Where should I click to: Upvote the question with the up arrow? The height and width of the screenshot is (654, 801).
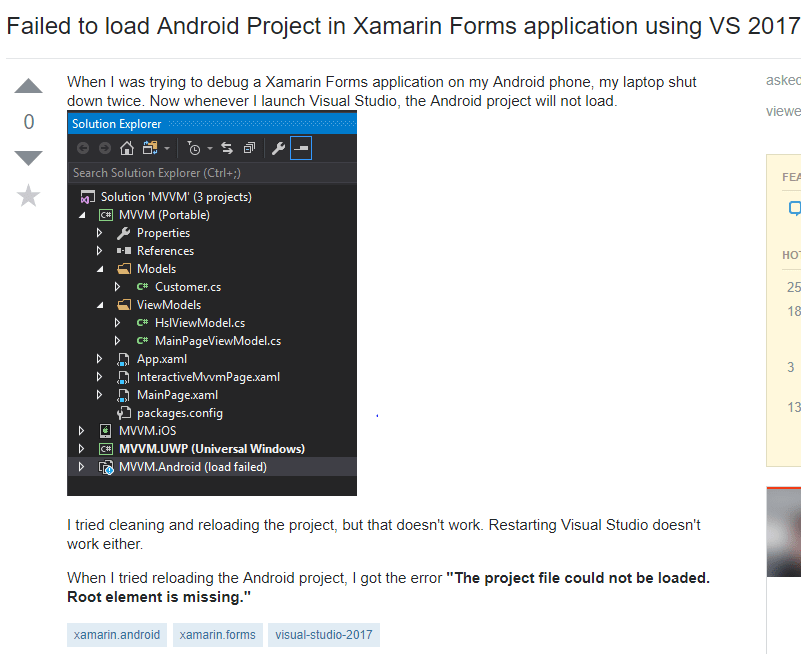(29, 86)
